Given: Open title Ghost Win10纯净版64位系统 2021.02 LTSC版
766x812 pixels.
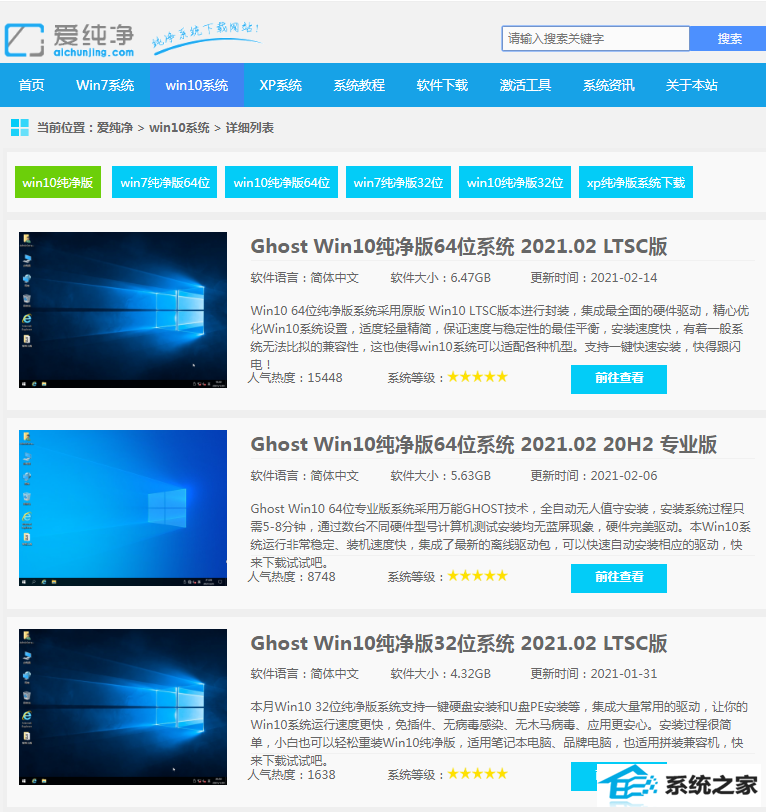Looking at the screenshot, I should pyautogui.click(x=459, y=246).
